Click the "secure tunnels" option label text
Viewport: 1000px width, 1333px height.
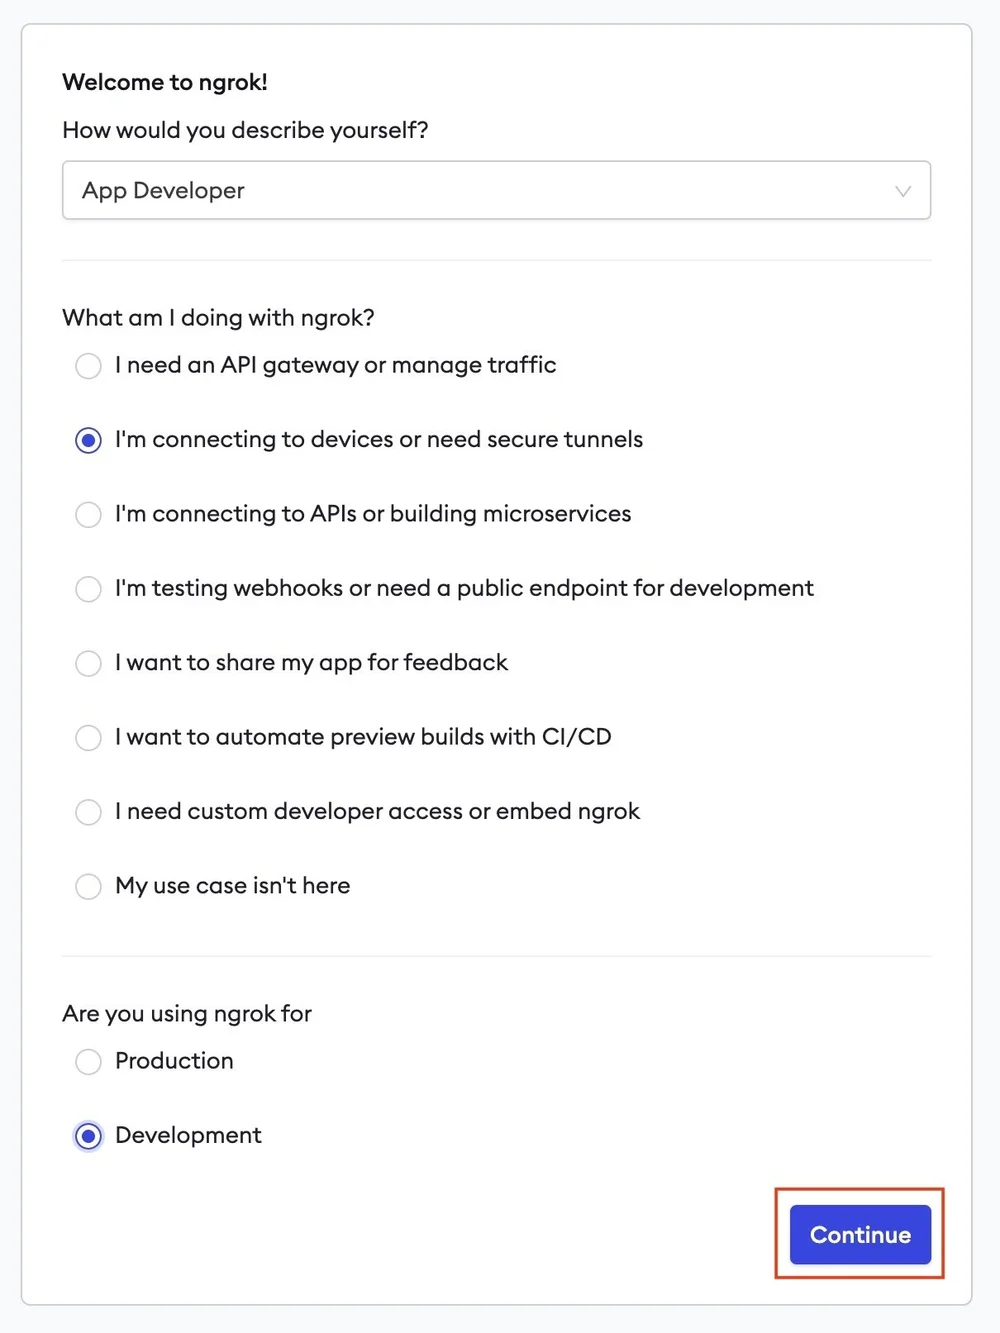[x=379, y=439]
